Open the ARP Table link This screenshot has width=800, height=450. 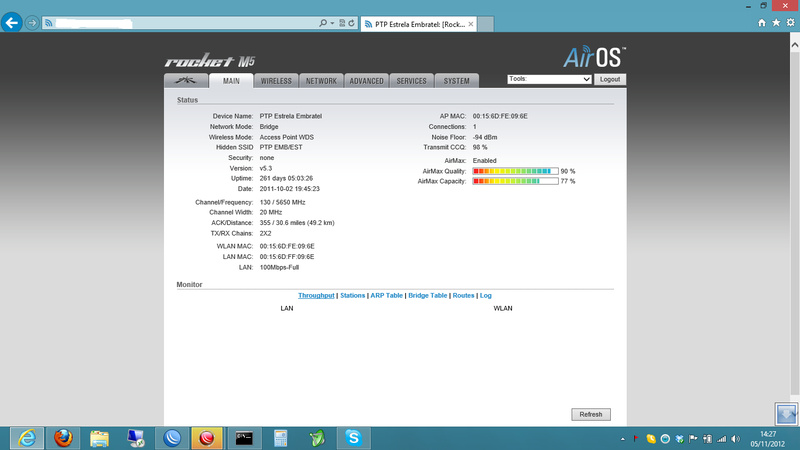pyautogui.click(x=386, y=295)
